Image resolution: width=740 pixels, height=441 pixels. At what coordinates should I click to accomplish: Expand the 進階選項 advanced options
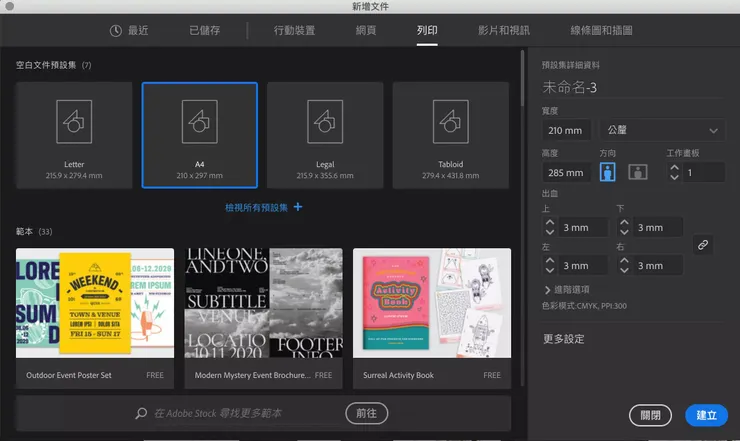[567, 289]
